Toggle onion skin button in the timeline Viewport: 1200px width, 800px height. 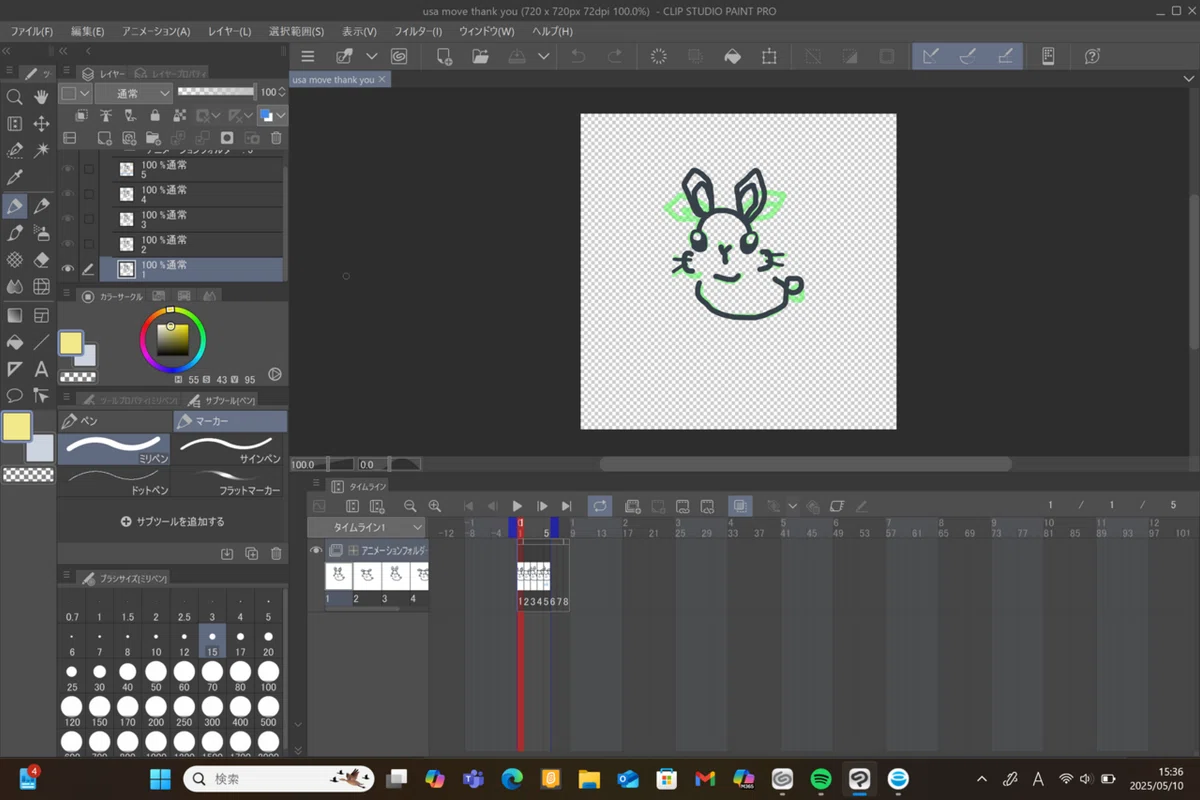(x=739, y=506)
